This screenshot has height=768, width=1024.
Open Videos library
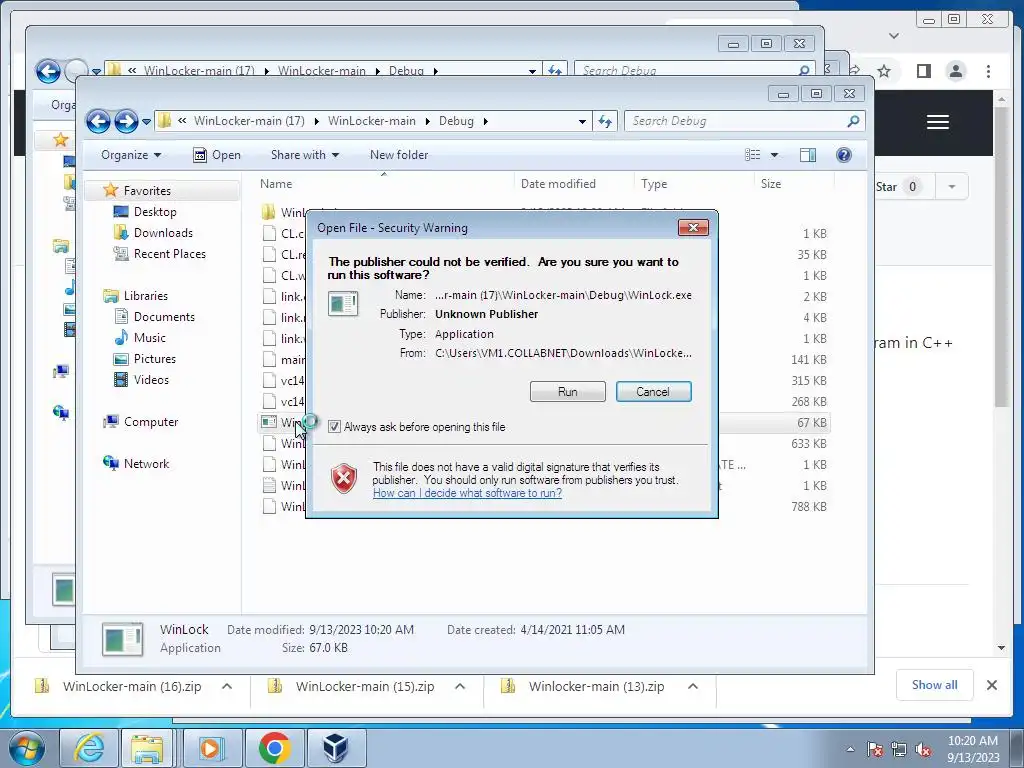151,379
